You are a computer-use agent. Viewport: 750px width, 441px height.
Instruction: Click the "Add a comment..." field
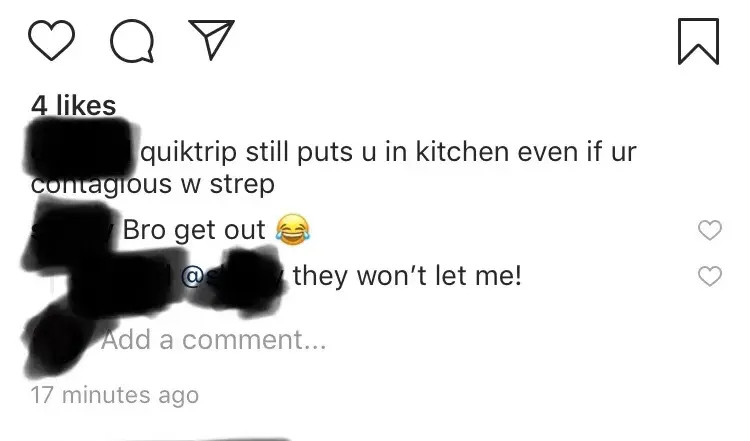pyautogui.click(x=213, y=340)
